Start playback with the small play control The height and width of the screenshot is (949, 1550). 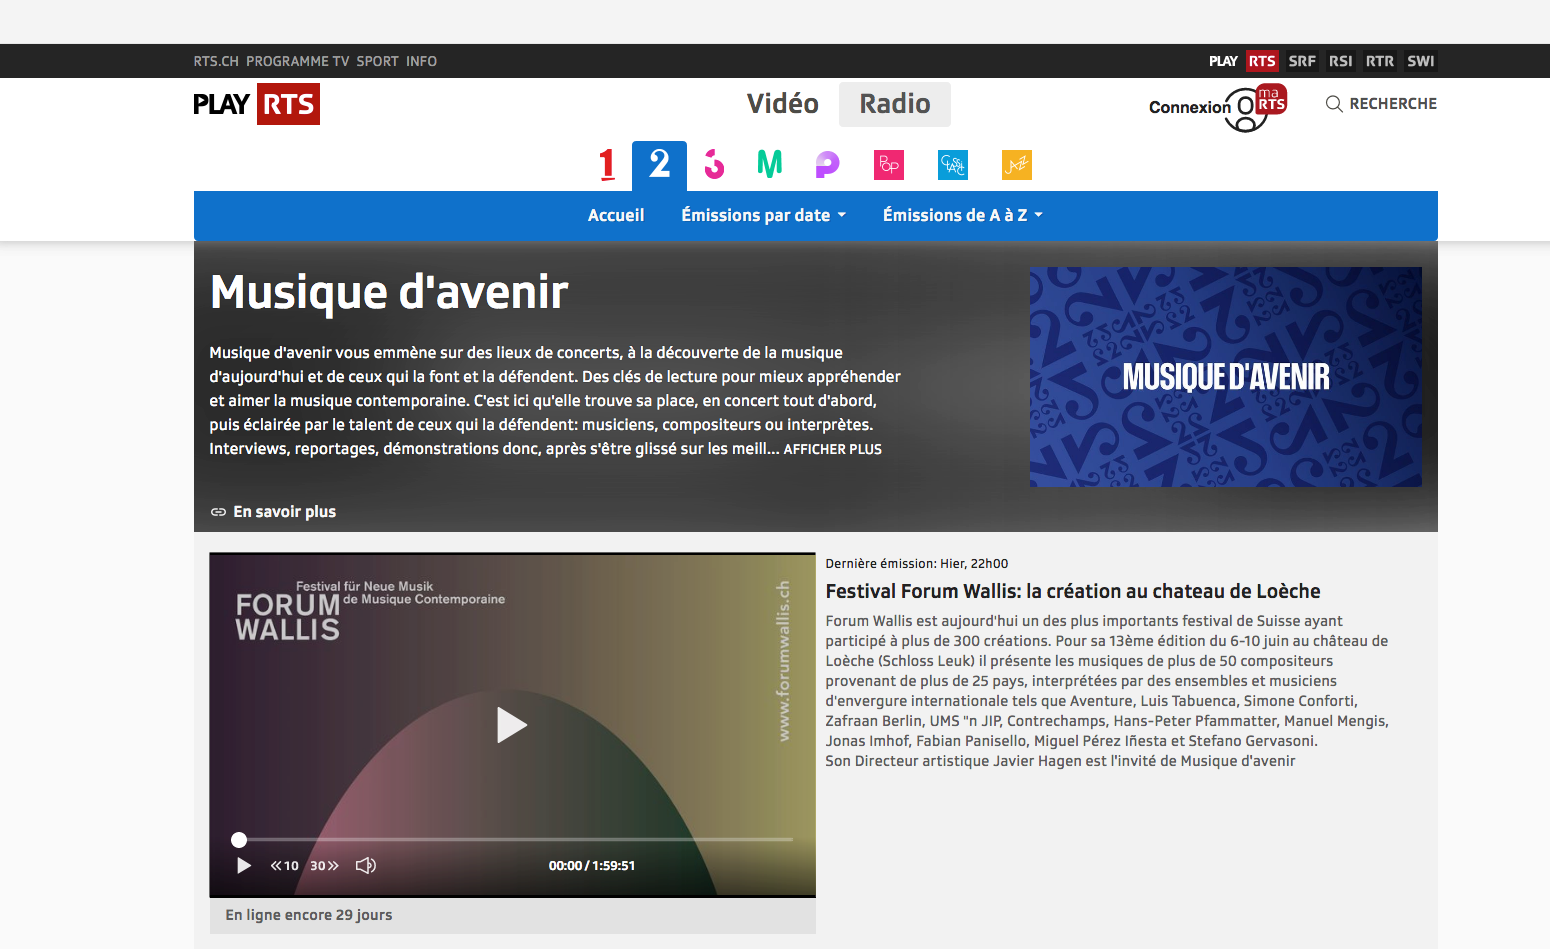pyautogui.click(x=243, y=866)
